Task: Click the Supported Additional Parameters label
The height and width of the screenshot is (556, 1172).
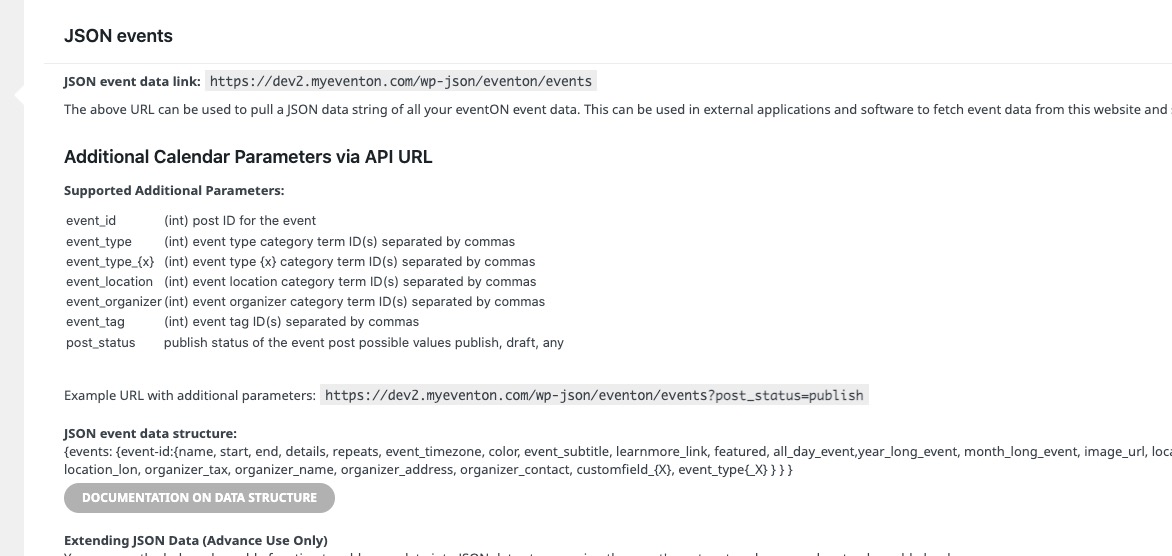Action: tap(174, 191)
